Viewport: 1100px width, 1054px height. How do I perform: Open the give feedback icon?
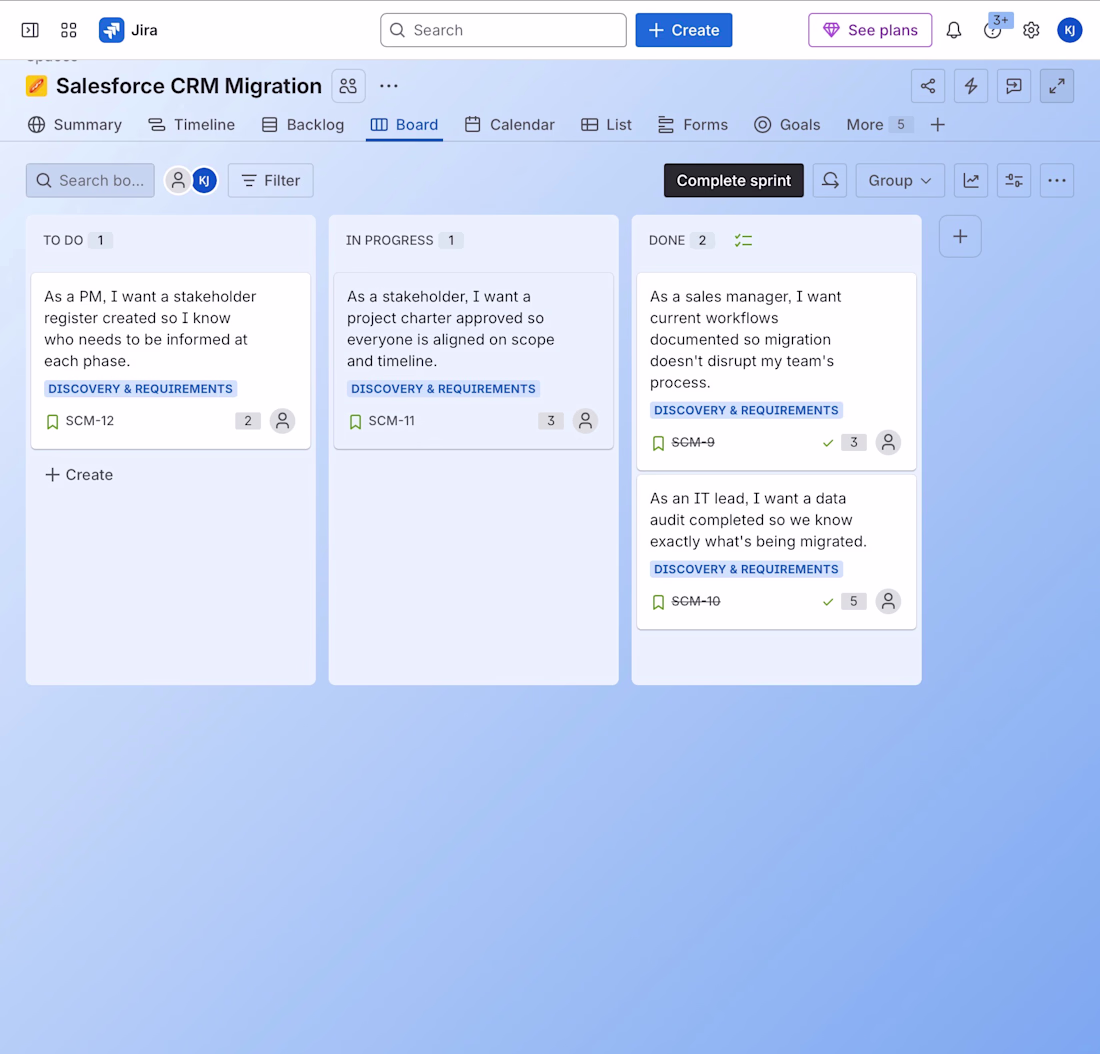click(1014, 86)
